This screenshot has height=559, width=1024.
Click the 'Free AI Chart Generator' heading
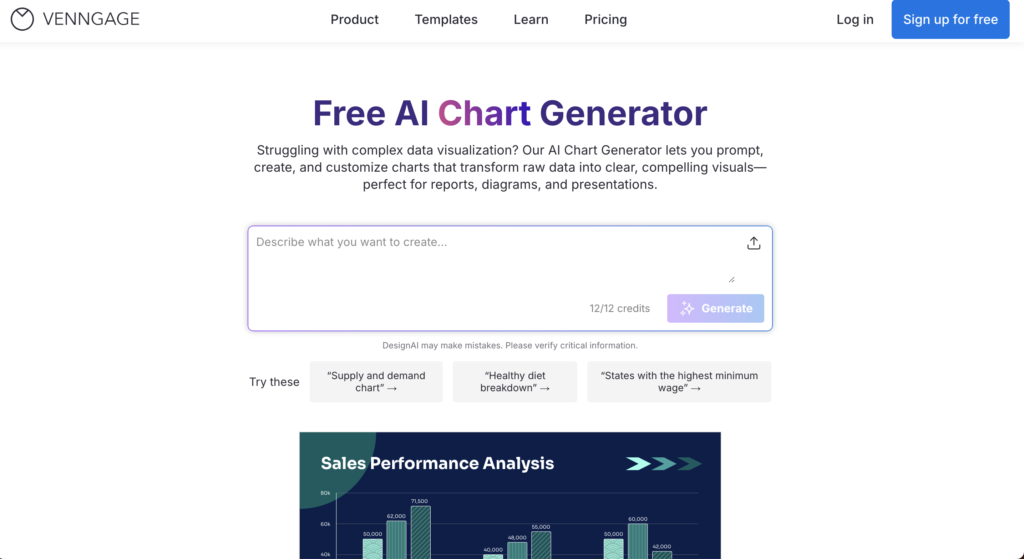tap(510, 113)
